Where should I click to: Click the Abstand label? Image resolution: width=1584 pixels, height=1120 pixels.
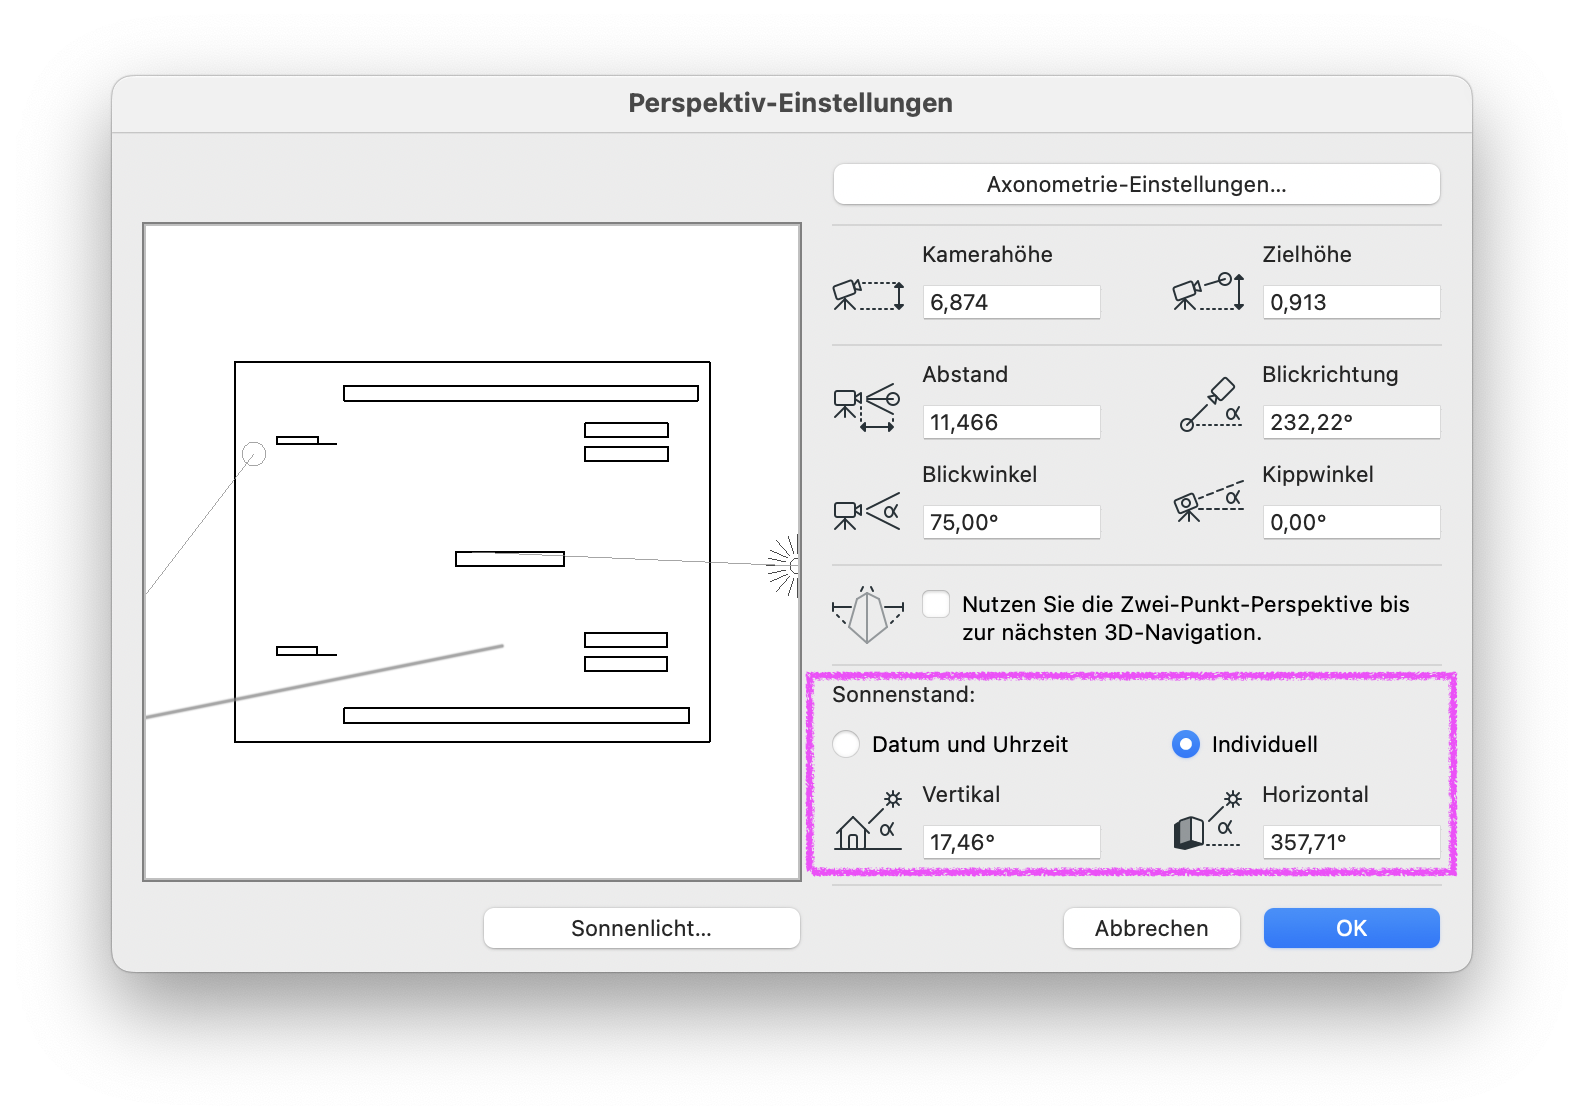pyautogui.click(x=965, y=374)
